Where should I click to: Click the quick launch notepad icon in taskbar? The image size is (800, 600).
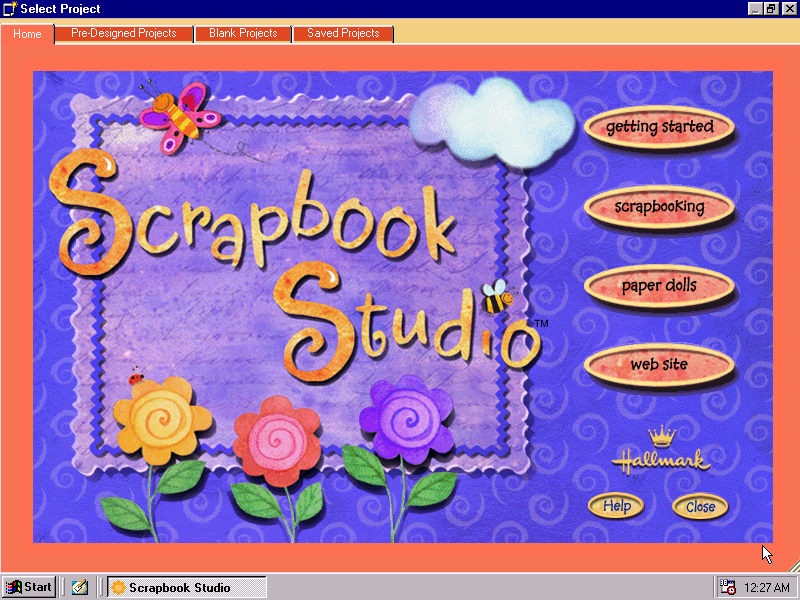80,587
